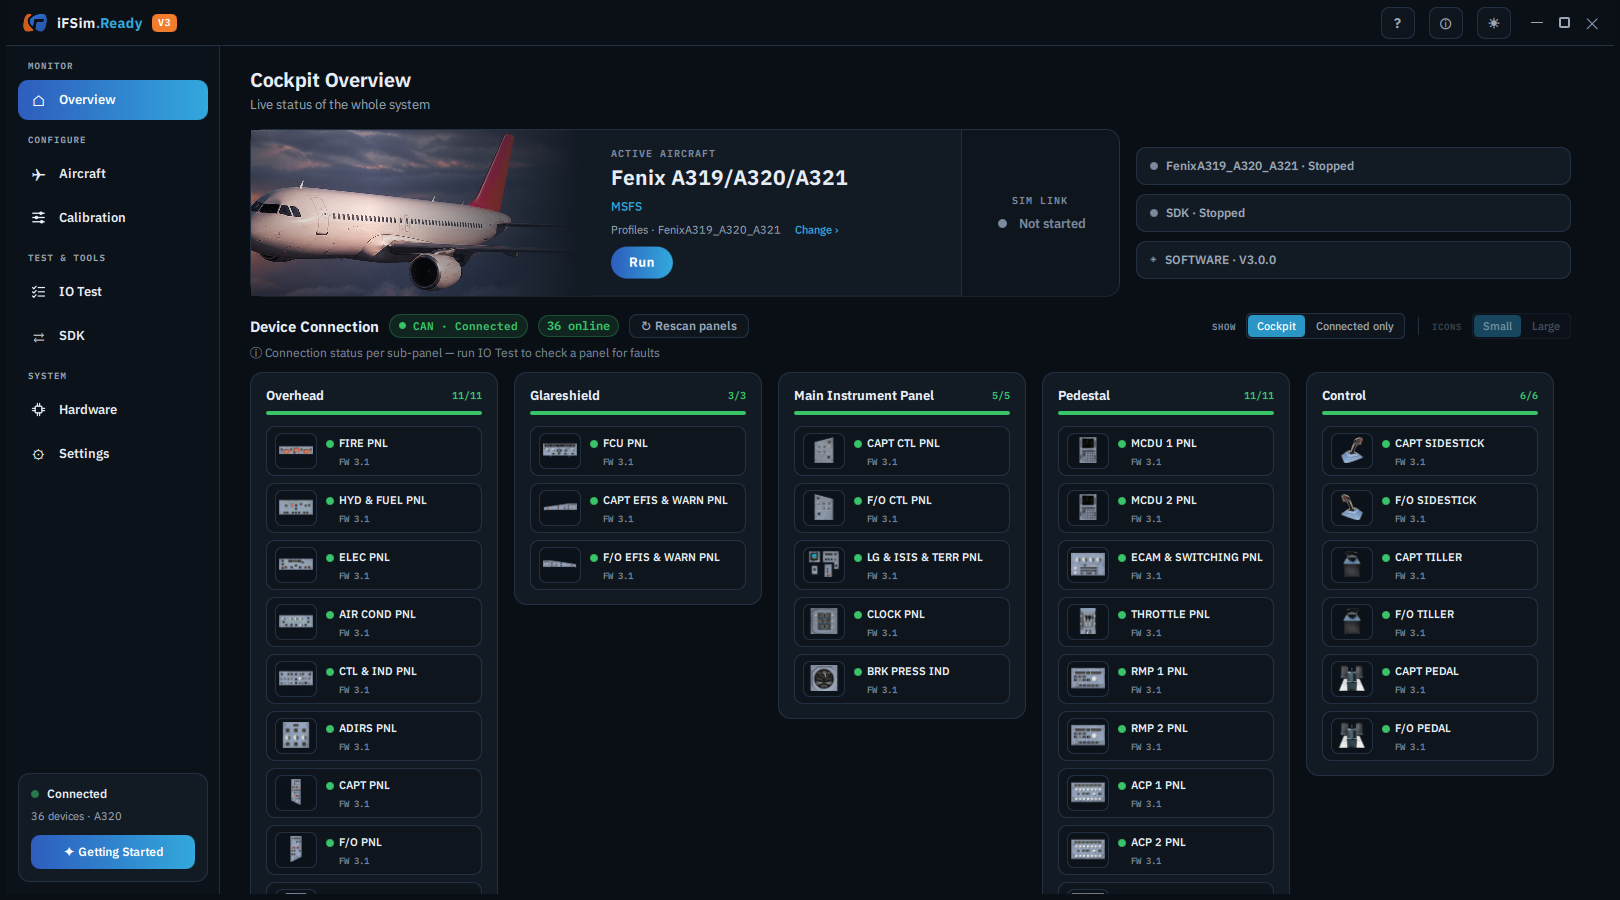Click the Run button
1620x900 pixels.
tap(642, 262)
